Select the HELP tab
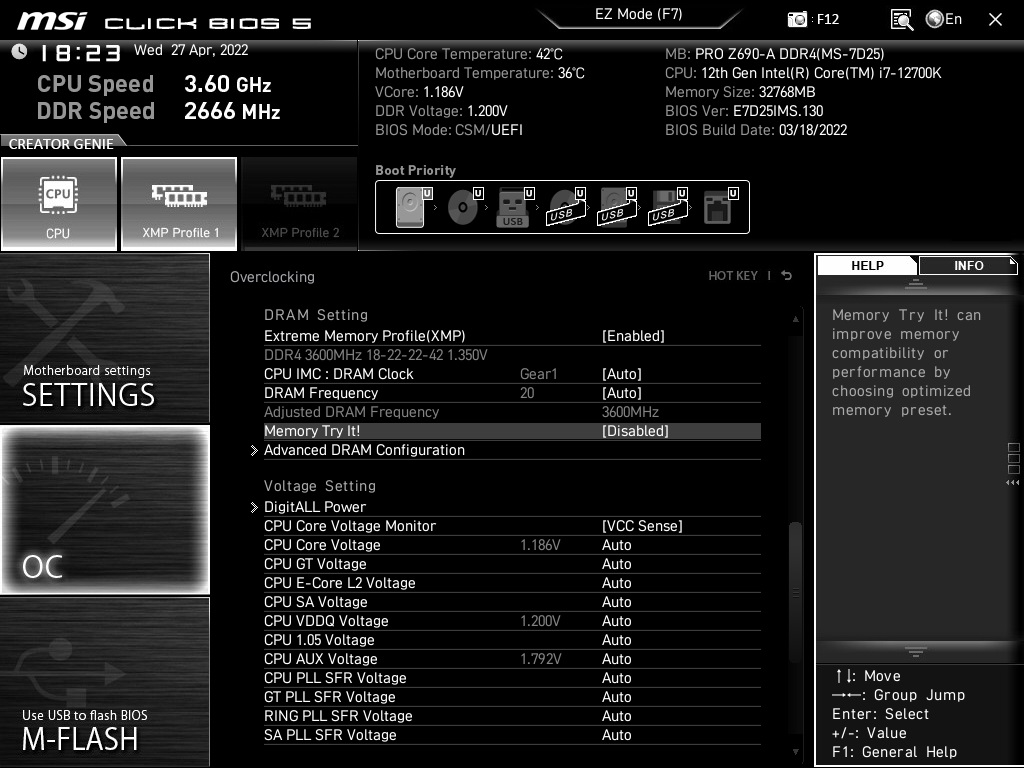The height and width of the screenshot is (768, 1024). [x=866, y=265]
